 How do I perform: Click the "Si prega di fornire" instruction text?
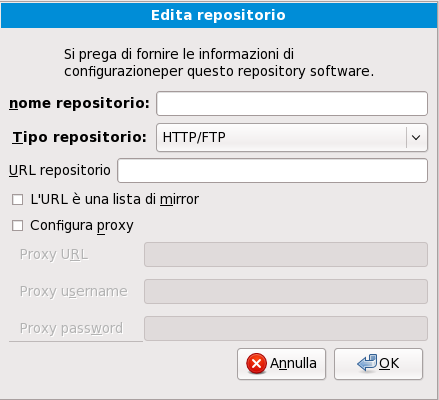pos(219,63)
